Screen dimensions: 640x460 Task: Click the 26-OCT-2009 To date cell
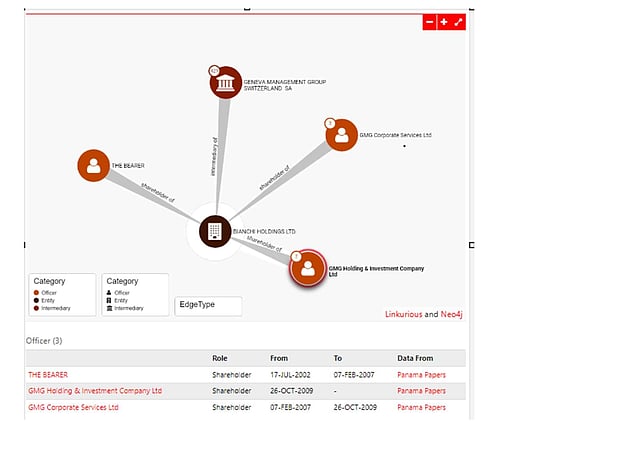pos(355,407)
